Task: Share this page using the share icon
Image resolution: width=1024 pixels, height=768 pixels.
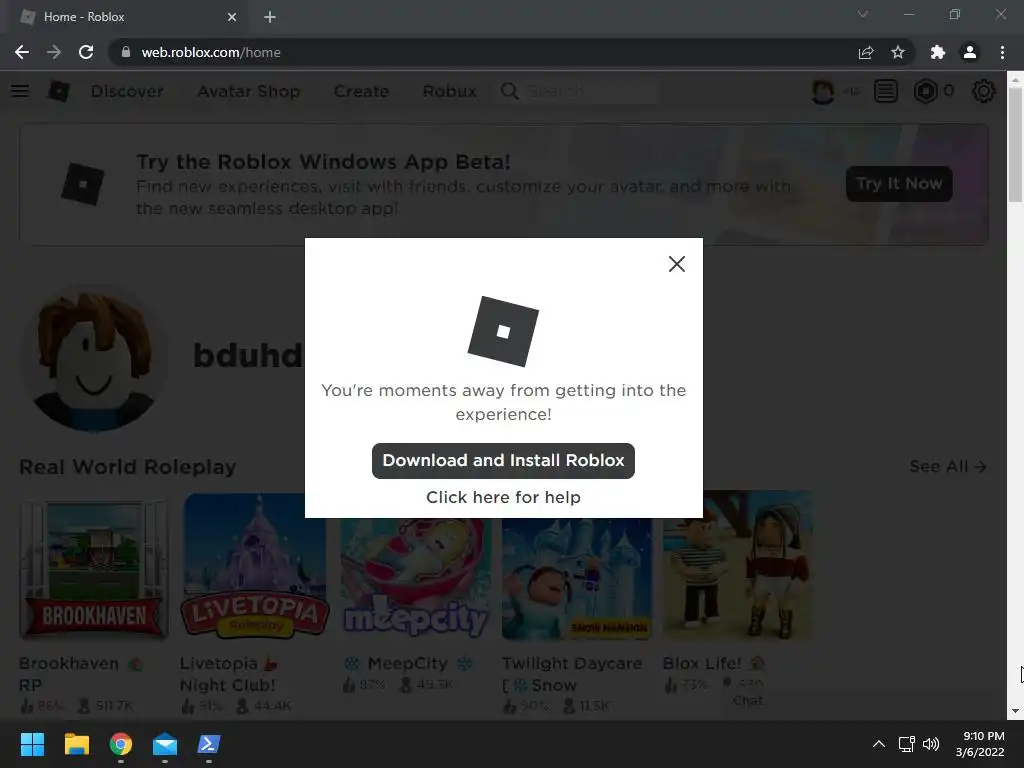Action: click(866, 52)
